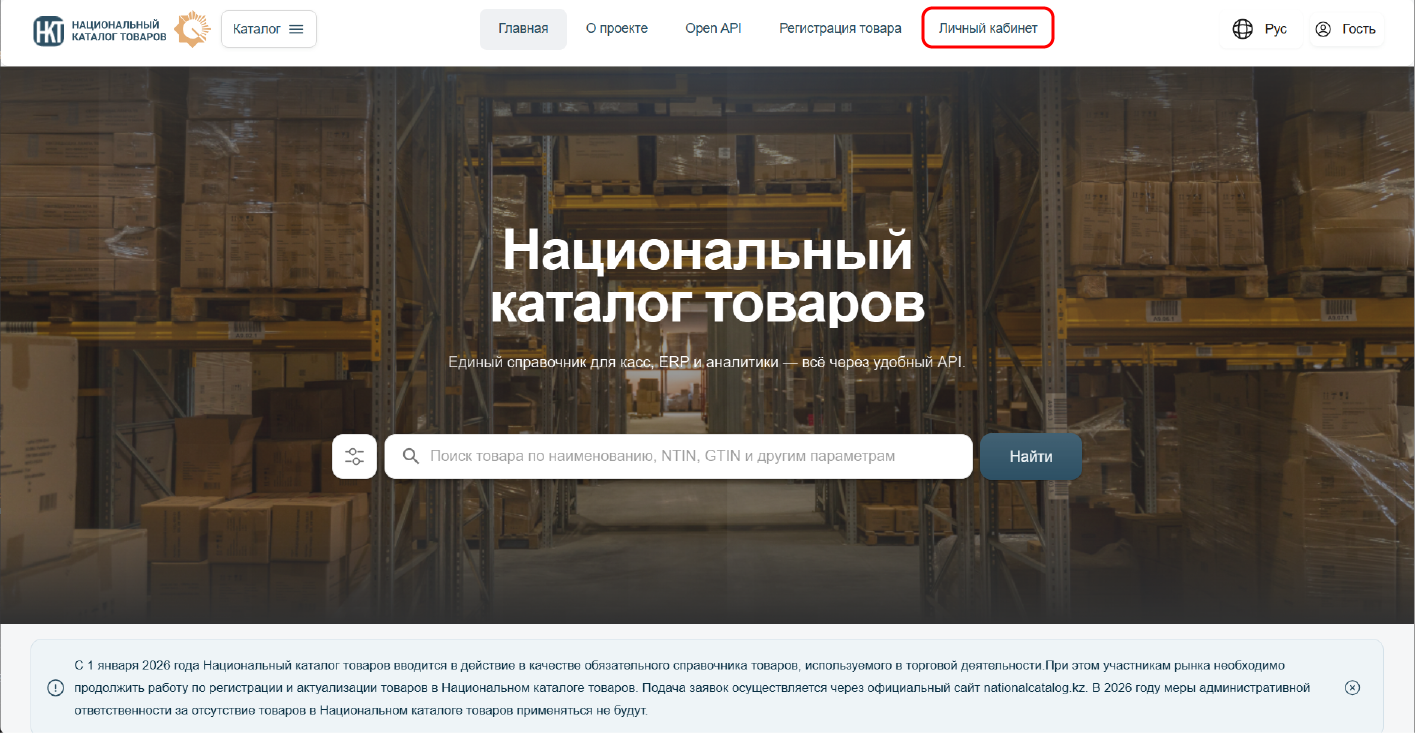Viewport: 1415px width, 733px height.
Task: Open the Гость account menu
Action: [x=1346, y=29]
